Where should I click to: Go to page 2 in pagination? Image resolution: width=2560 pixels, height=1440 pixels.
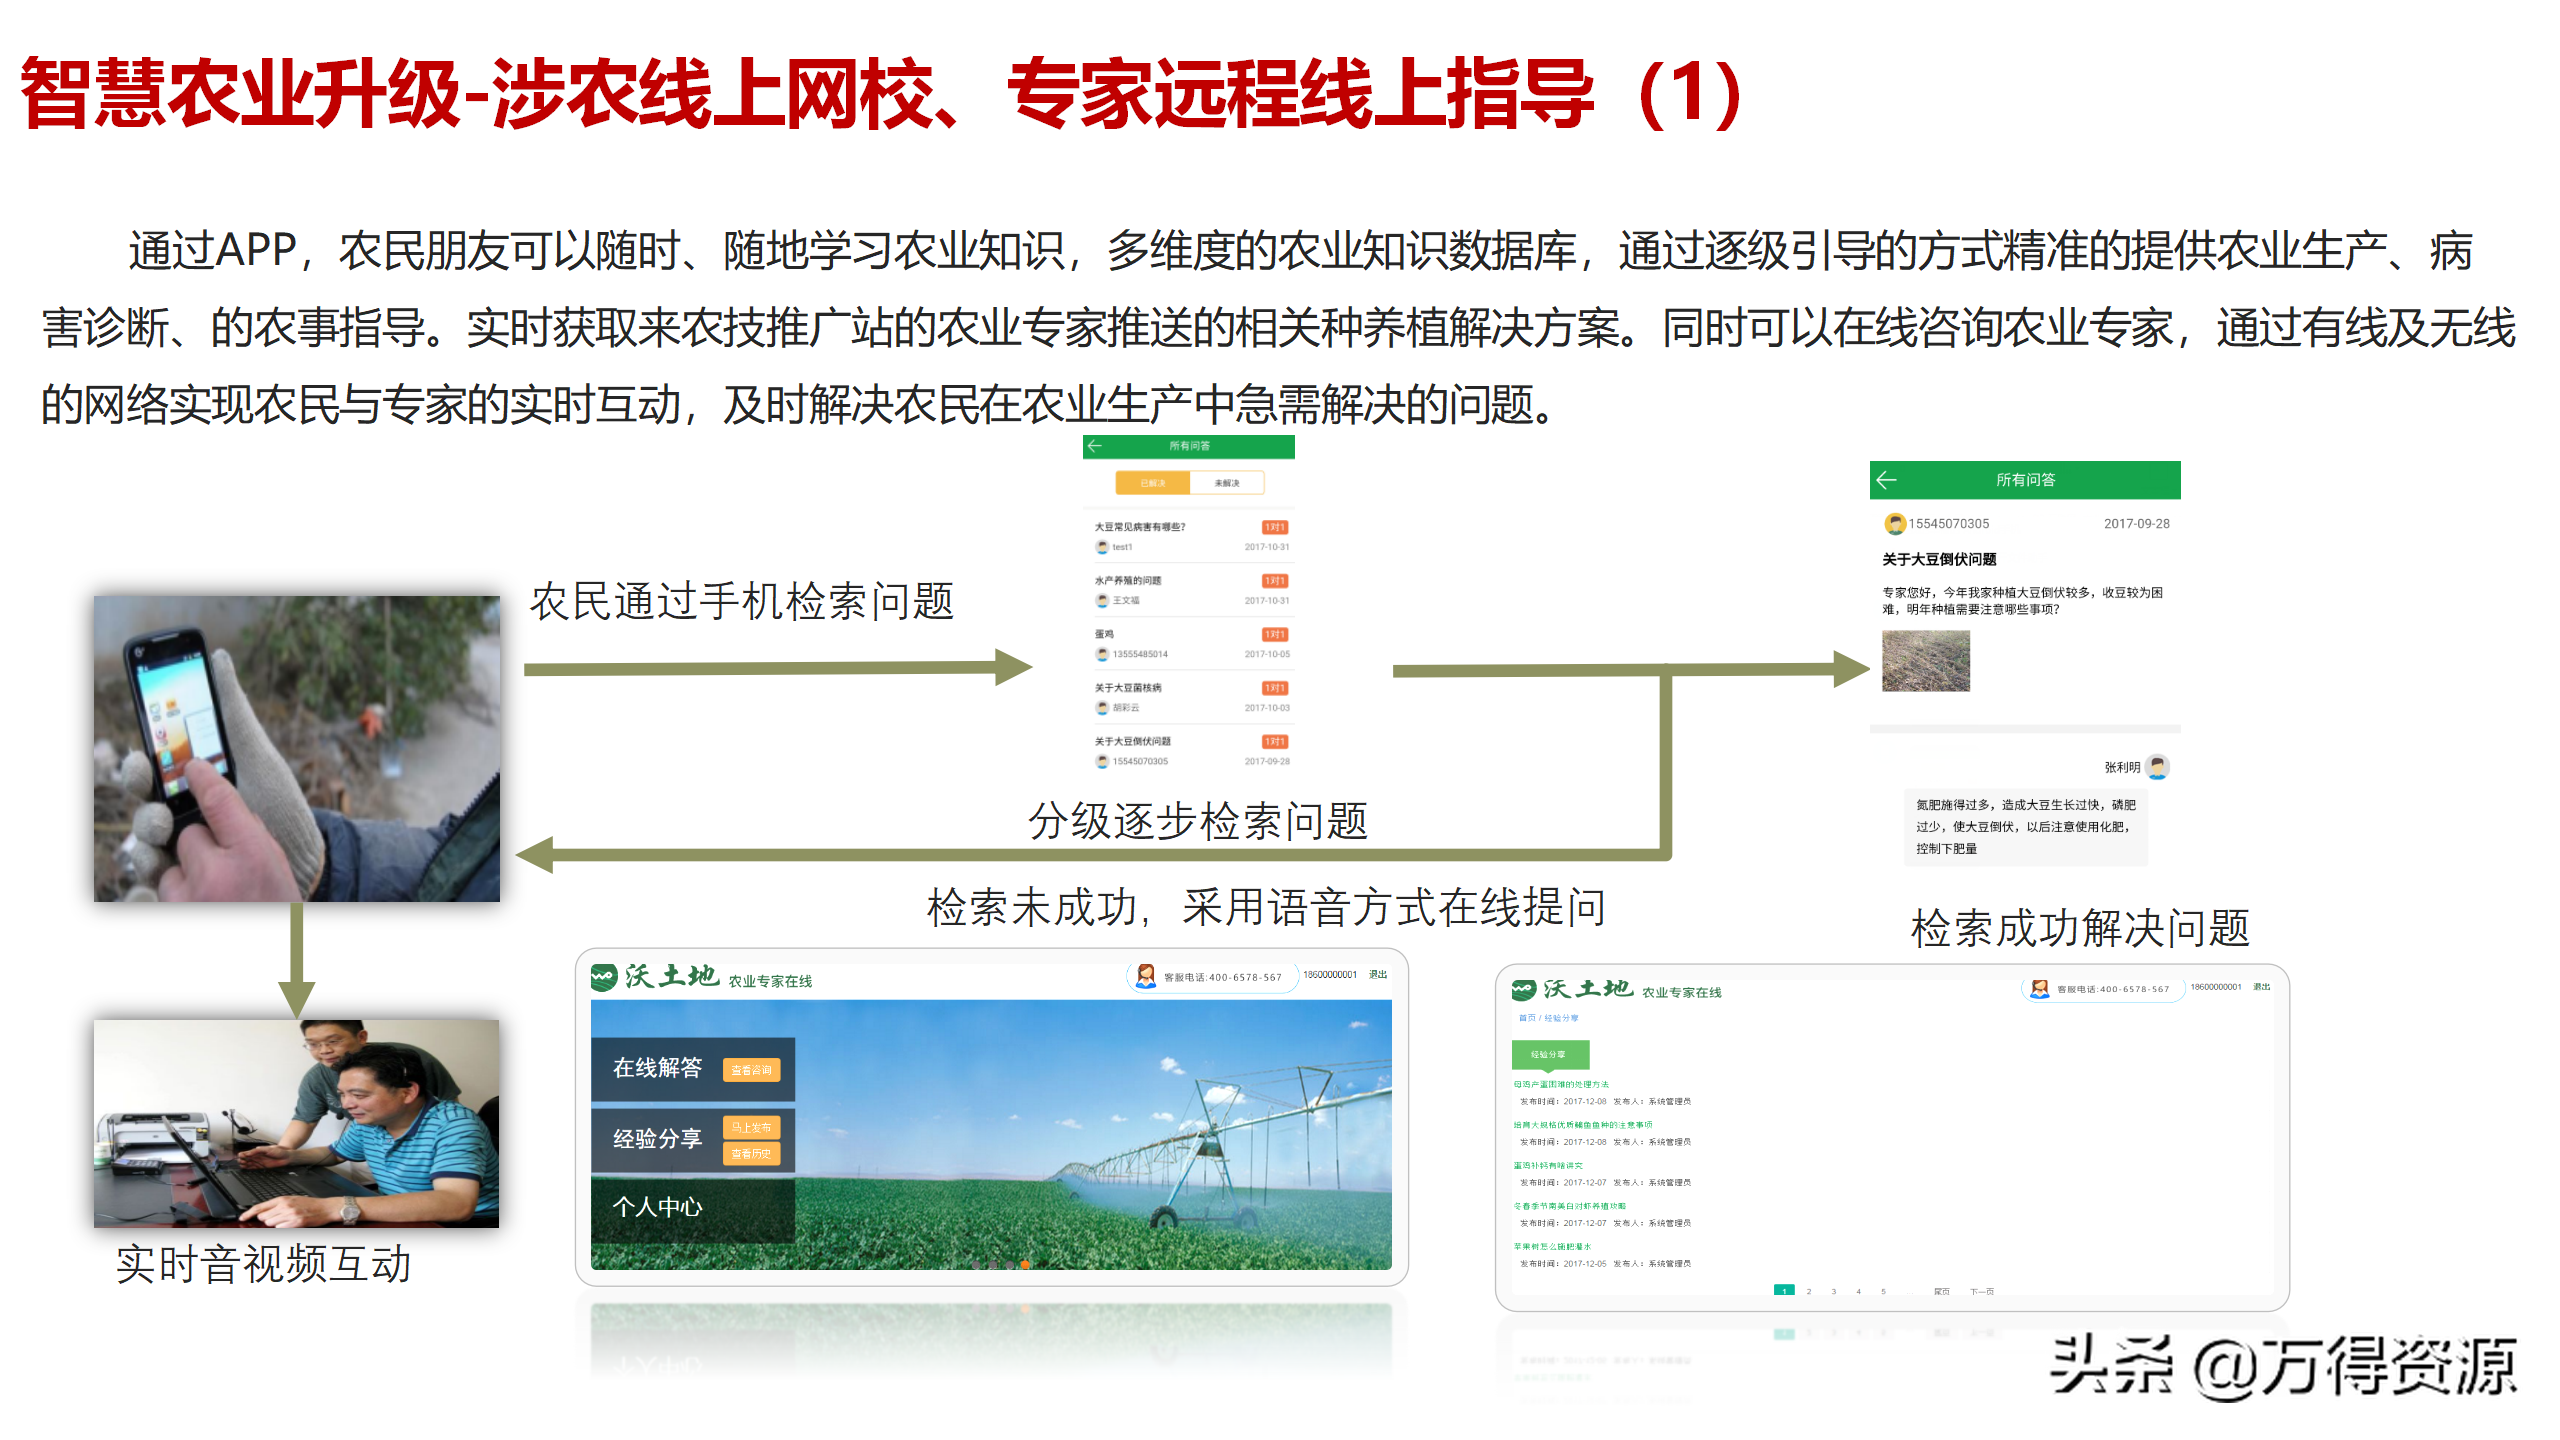point(1808,1291)
